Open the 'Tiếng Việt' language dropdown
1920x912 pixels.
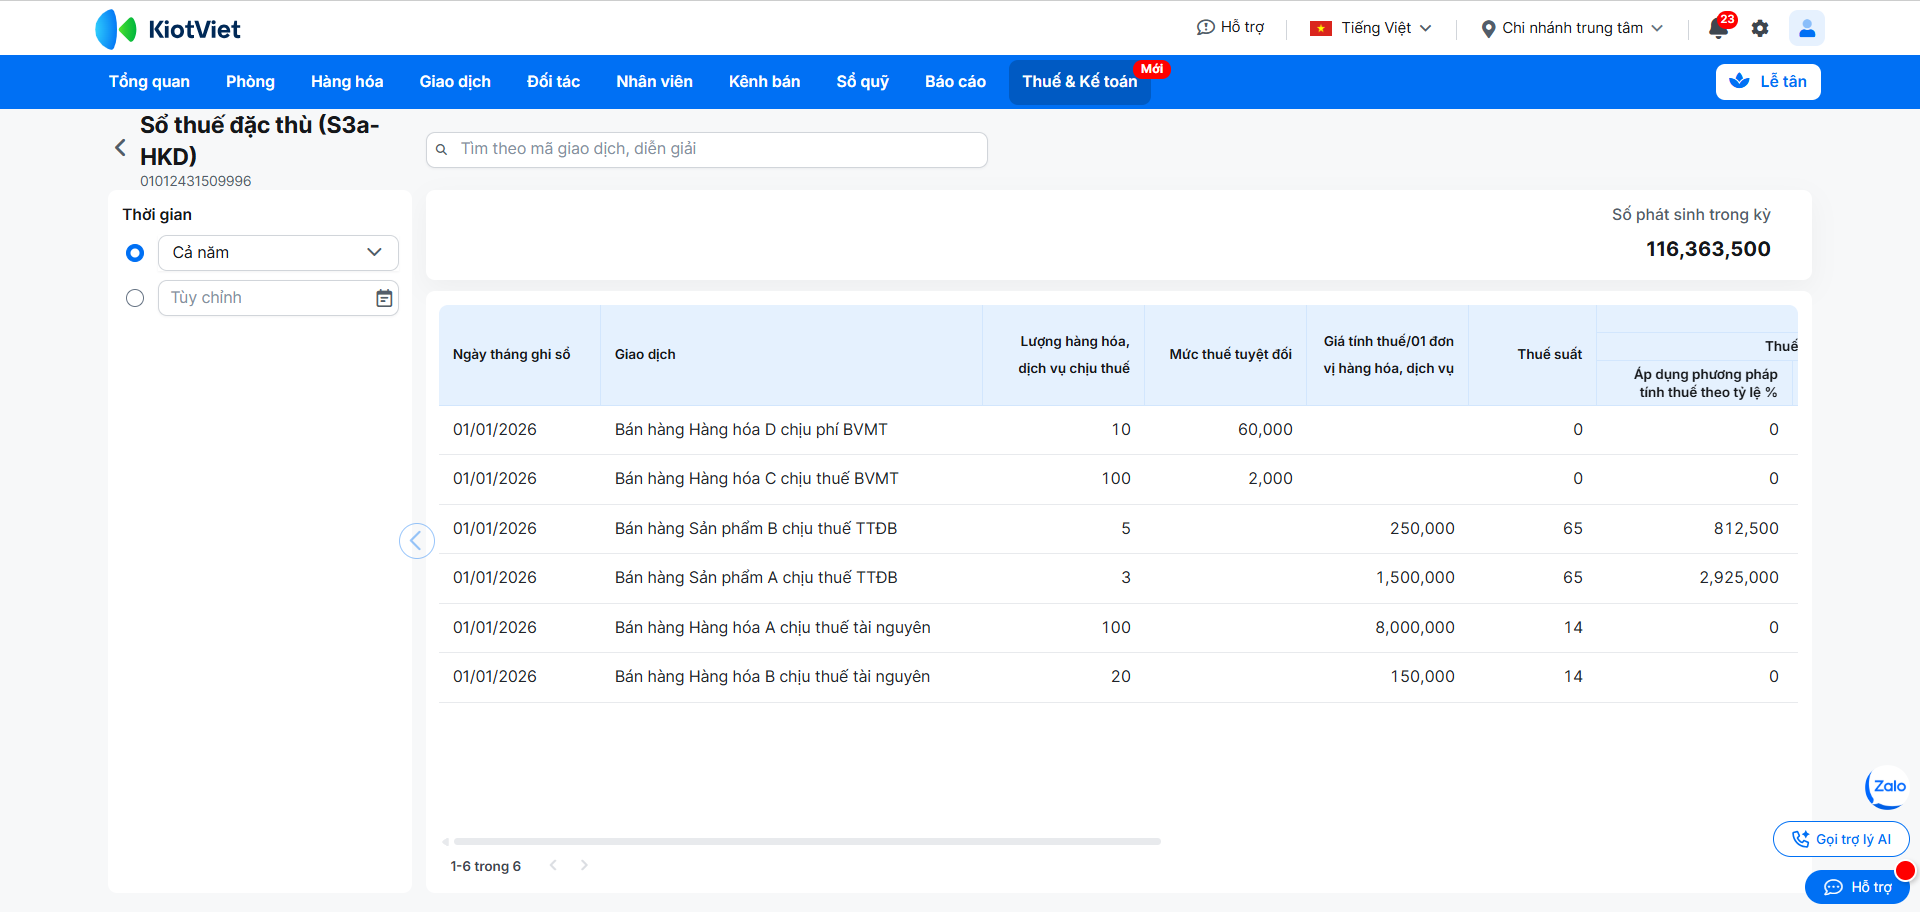pyautogui.click(x=1371, y=28)
